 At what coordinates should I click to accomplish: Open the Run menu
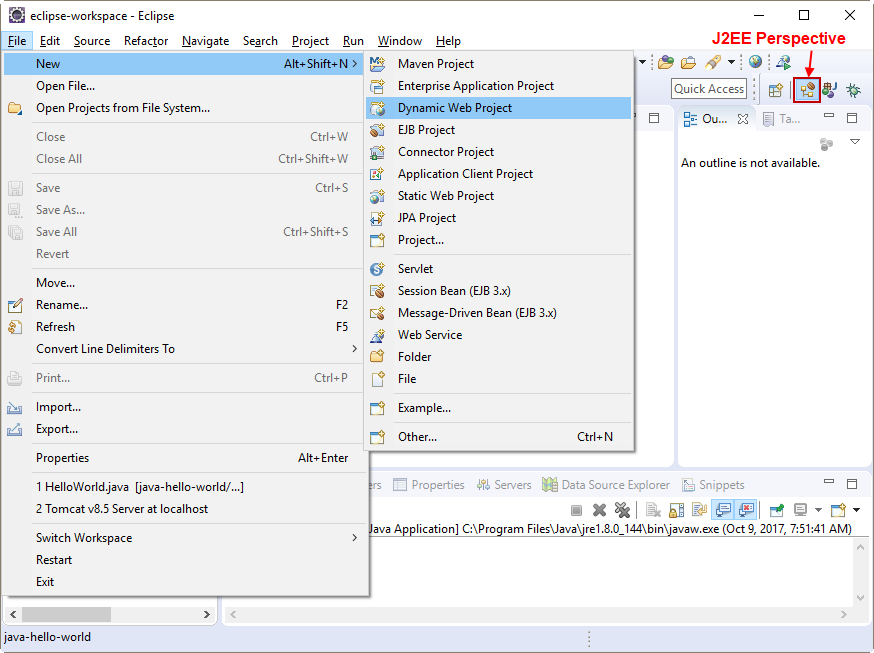coord(353,41)
